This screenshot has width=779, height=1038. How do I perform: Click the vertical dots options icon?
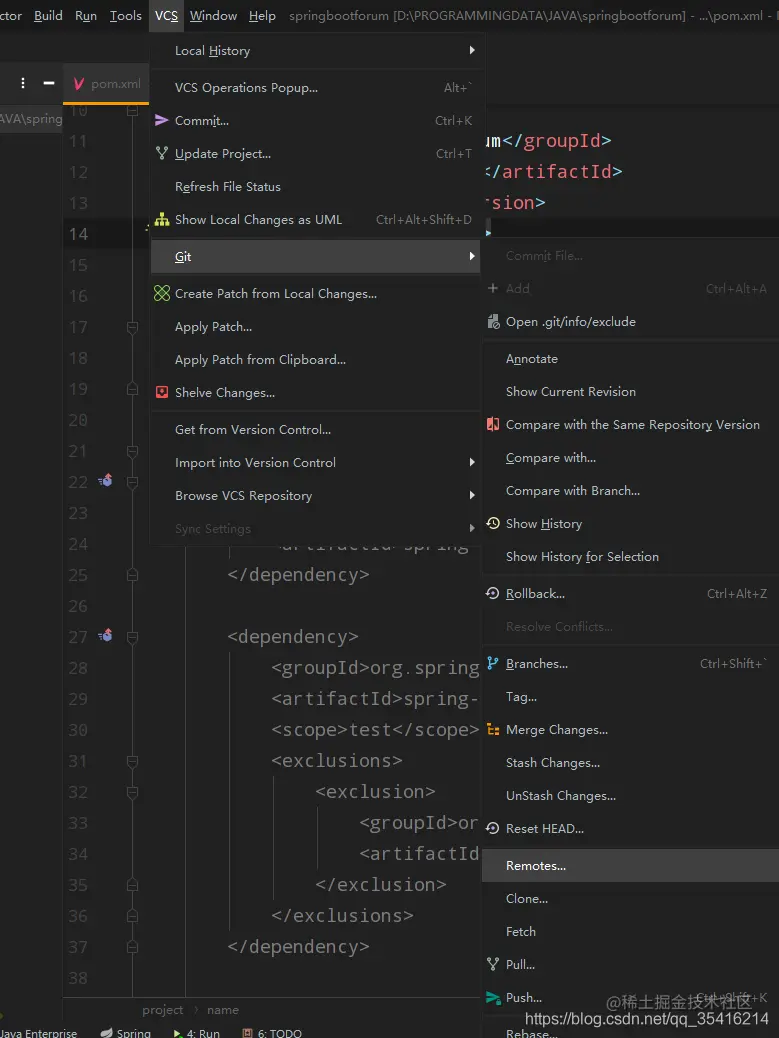coord(23,83)
